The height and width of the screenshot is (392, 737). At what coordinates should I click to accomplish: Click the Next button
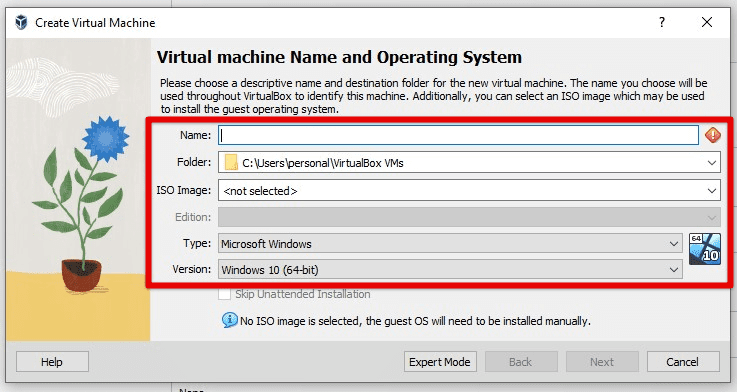(602, 362)
